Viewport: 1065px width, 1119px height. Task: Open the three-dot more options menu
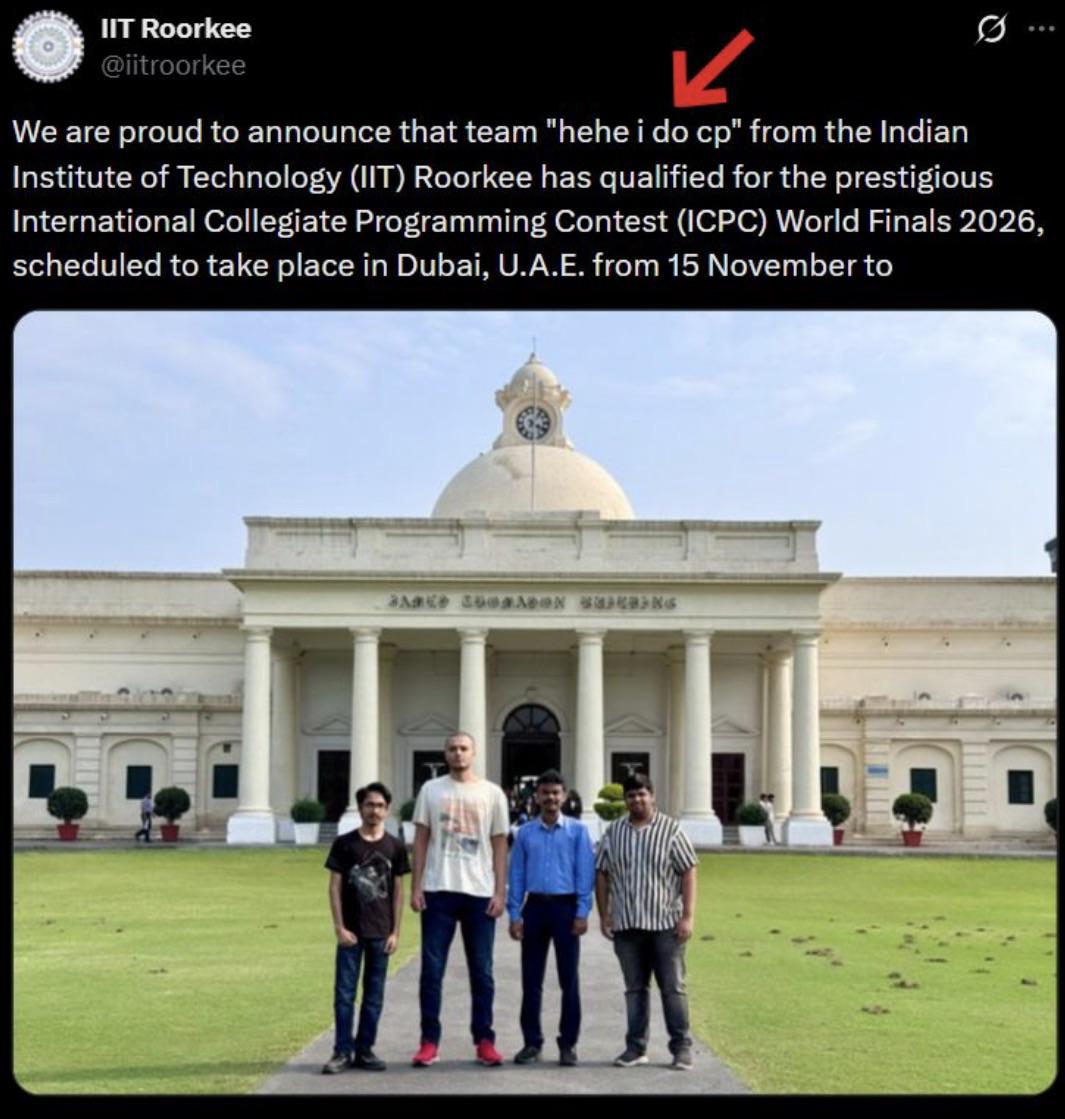tap(1041, 29)
